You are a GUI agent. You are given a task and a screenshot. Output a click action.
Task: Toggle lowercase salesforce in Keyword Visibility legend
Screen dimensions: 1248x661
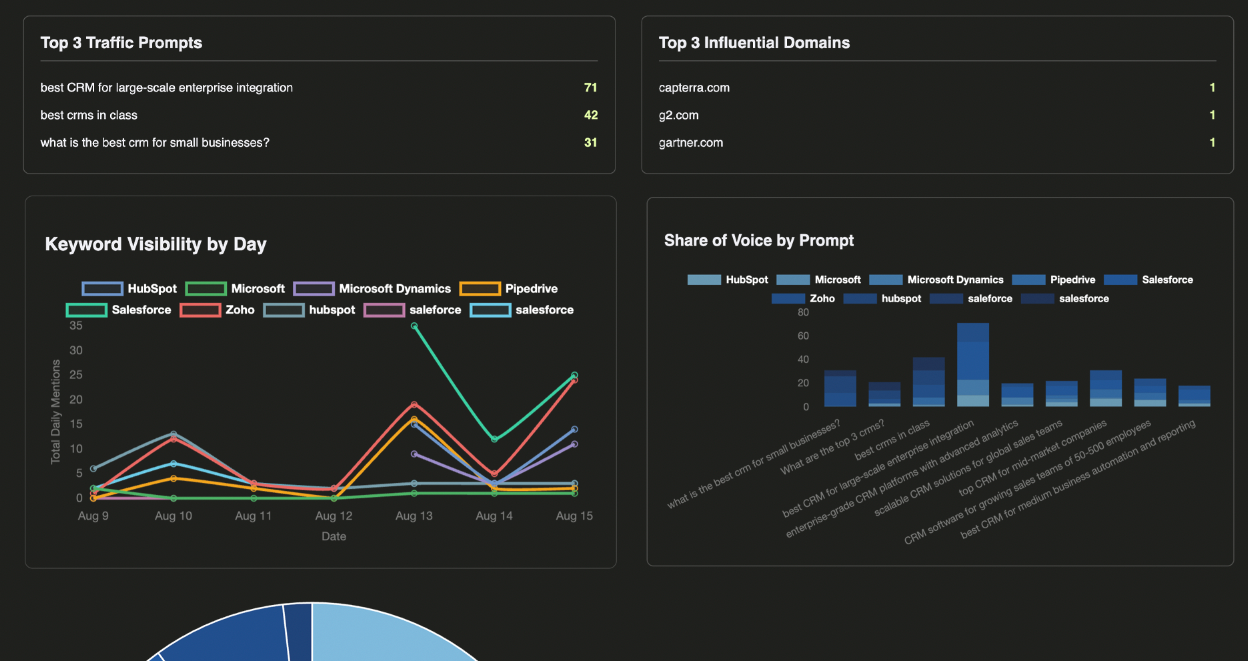pos(522,310)
